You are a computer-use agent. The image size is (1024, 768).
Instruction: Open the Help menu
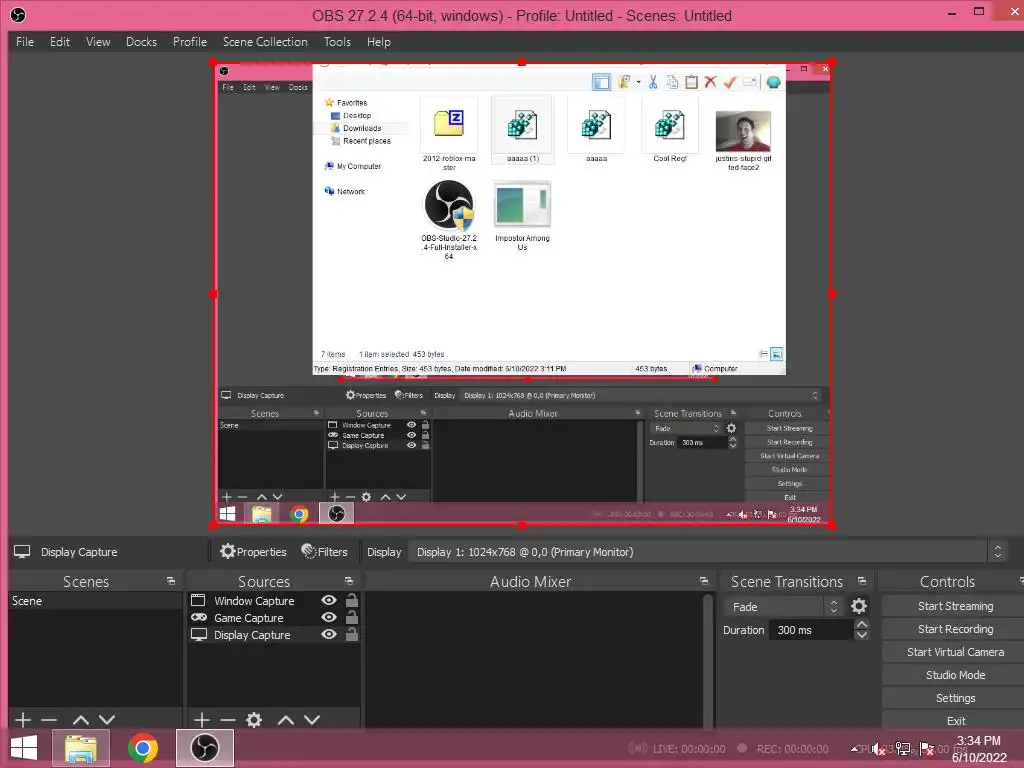[378, 42]
